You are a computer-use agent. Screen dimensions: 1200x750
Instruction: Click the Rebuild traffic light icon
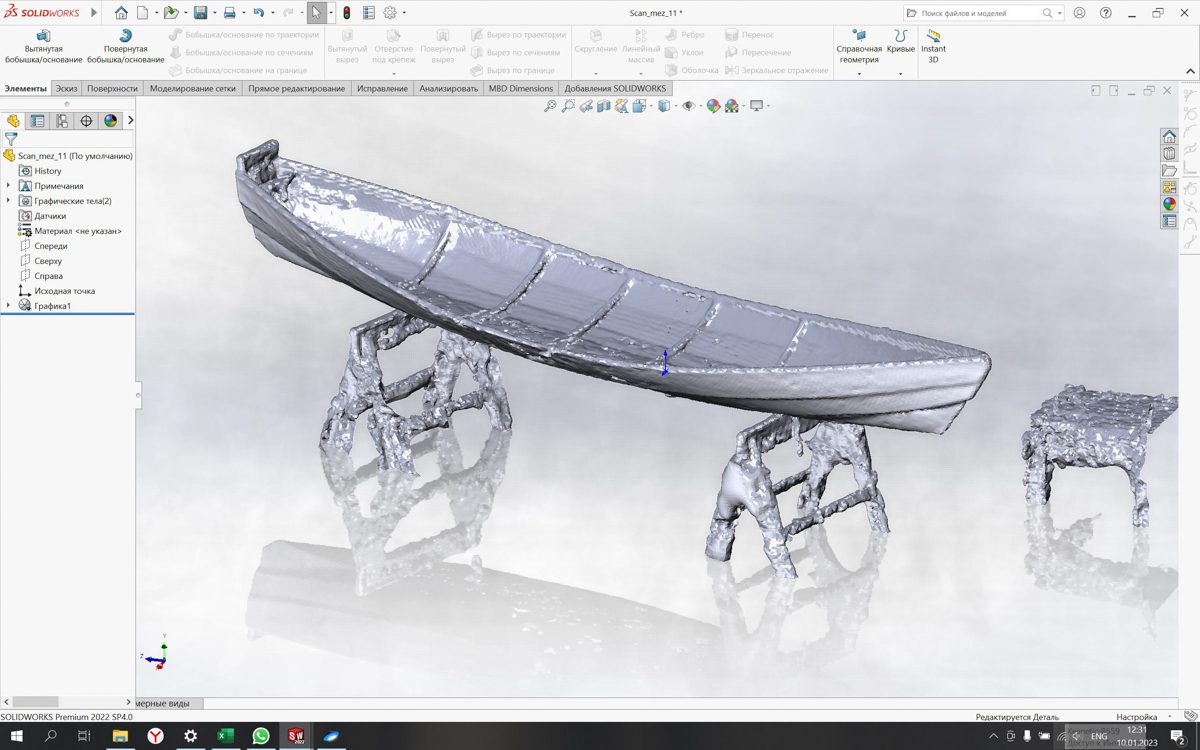coord(346,13)
